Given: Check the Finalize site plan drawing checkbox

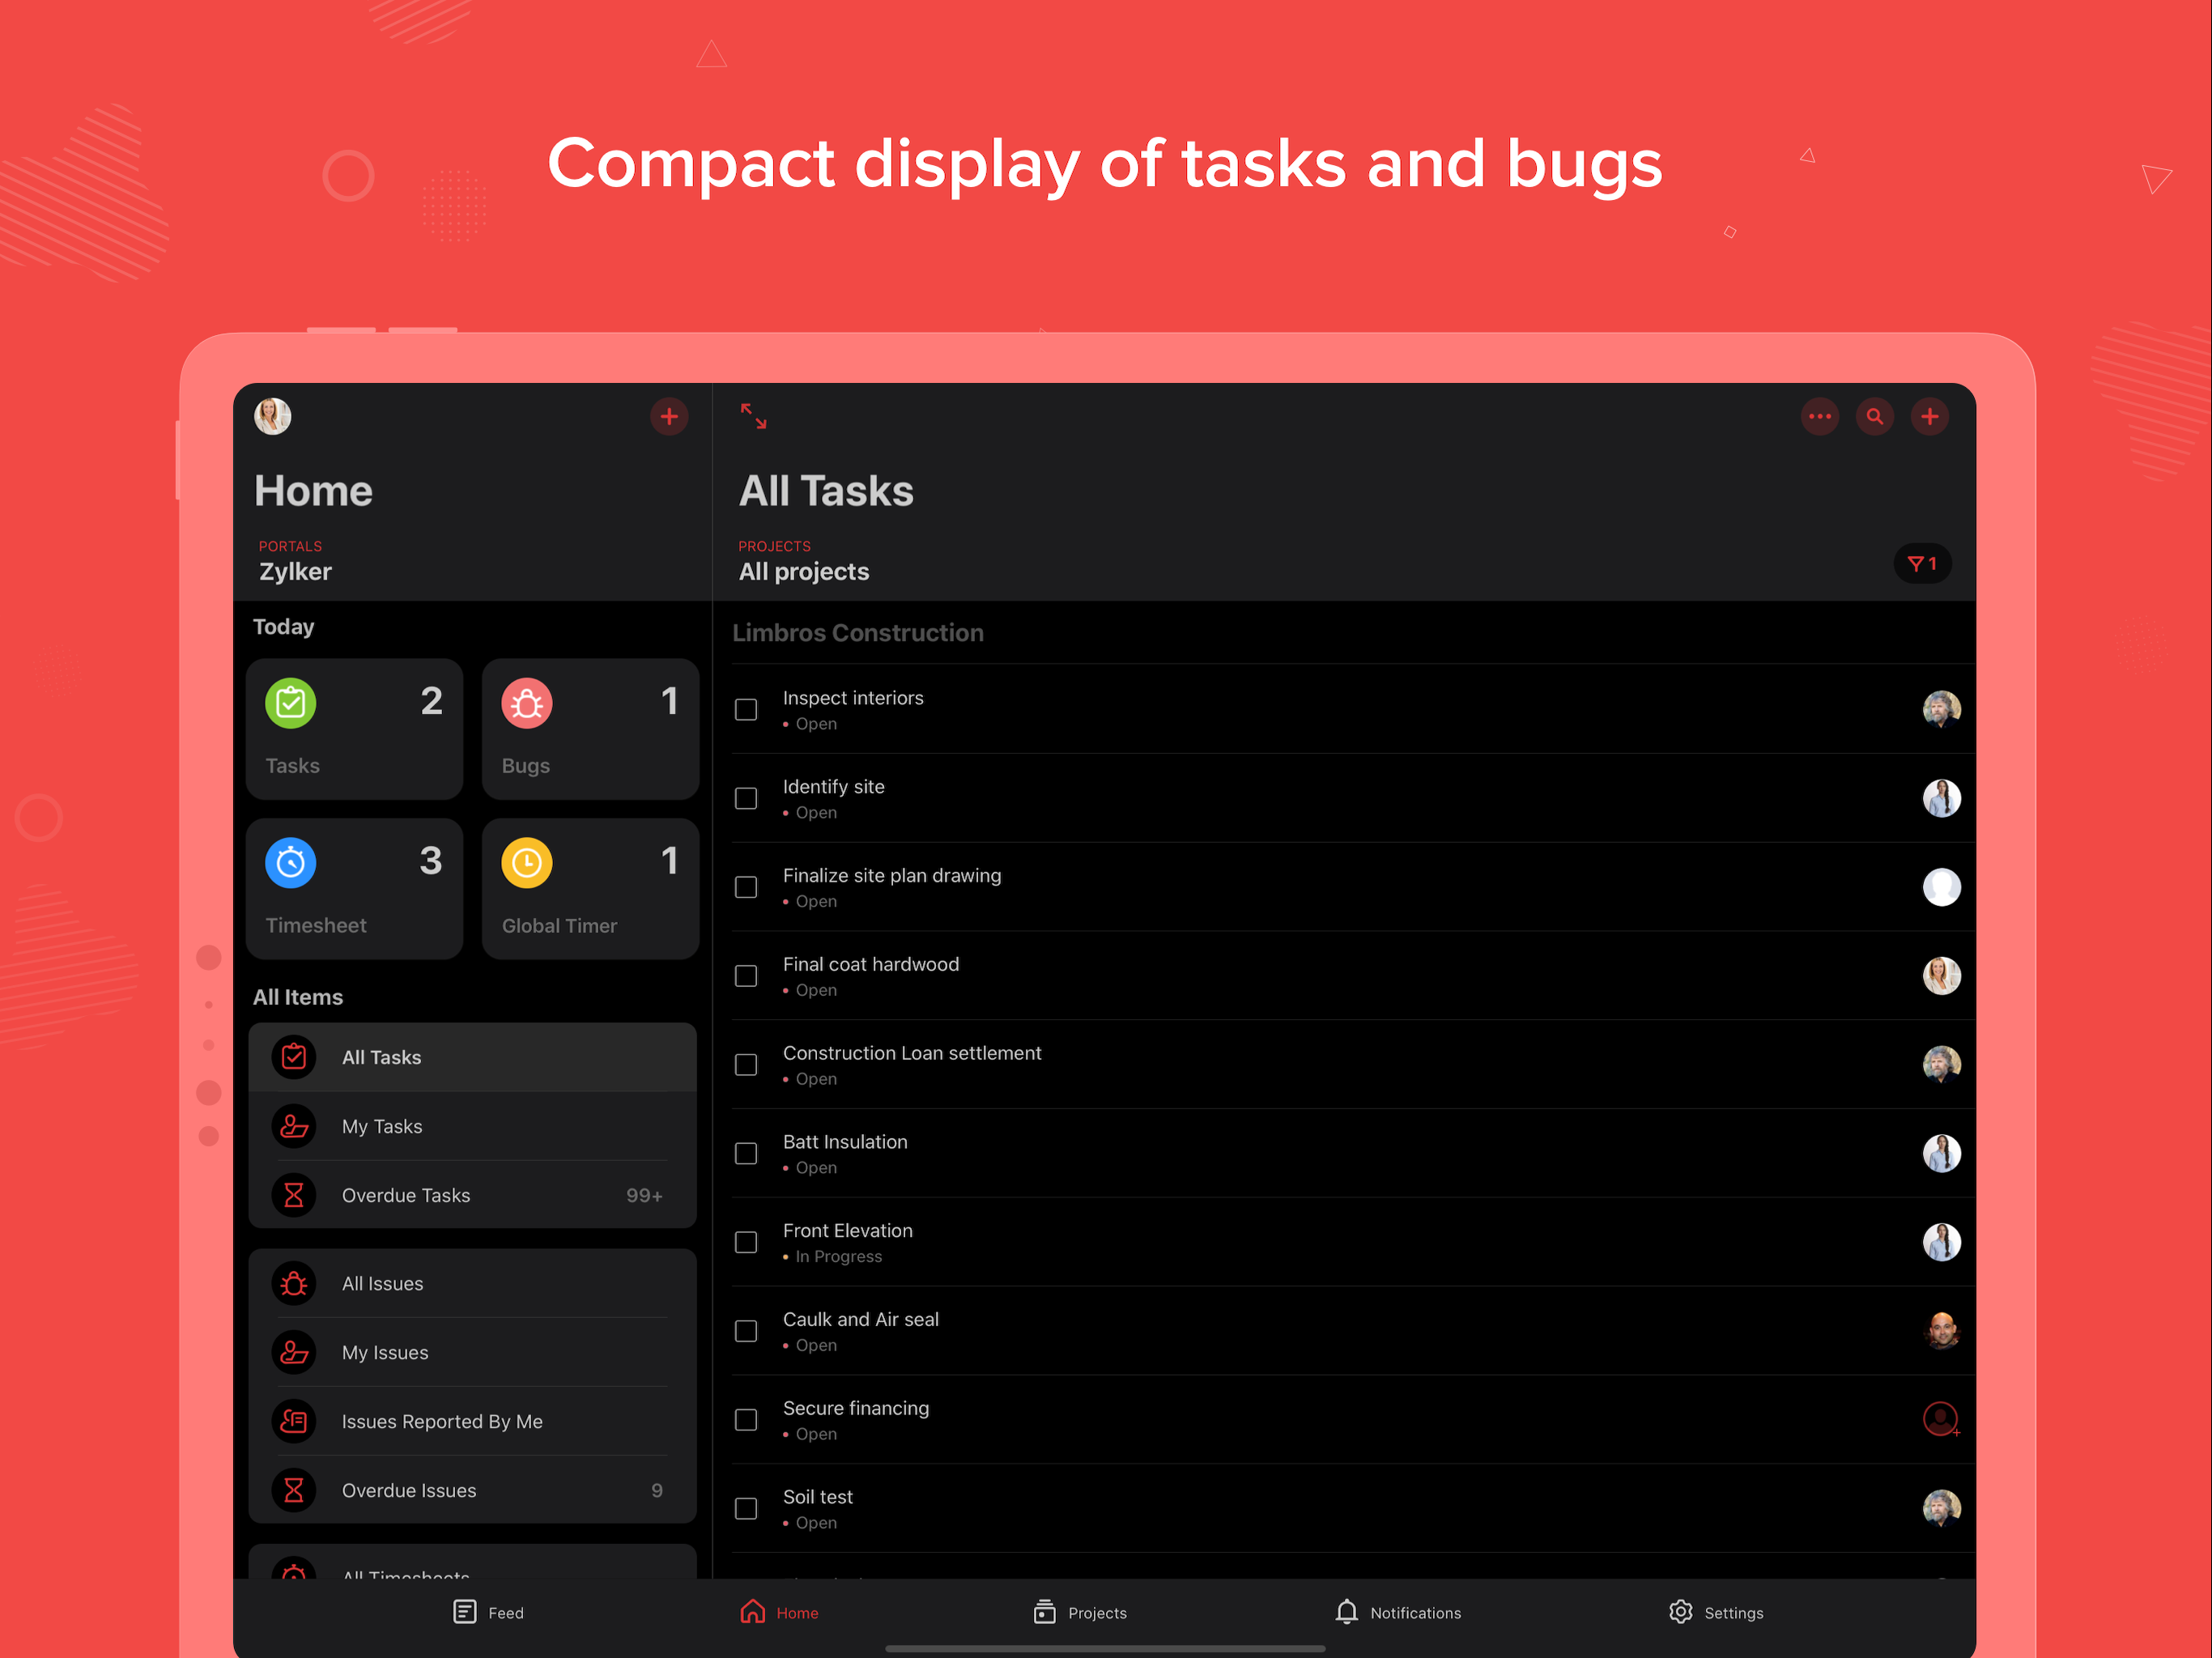Looking at the screenshot, I should coord(746,888).
